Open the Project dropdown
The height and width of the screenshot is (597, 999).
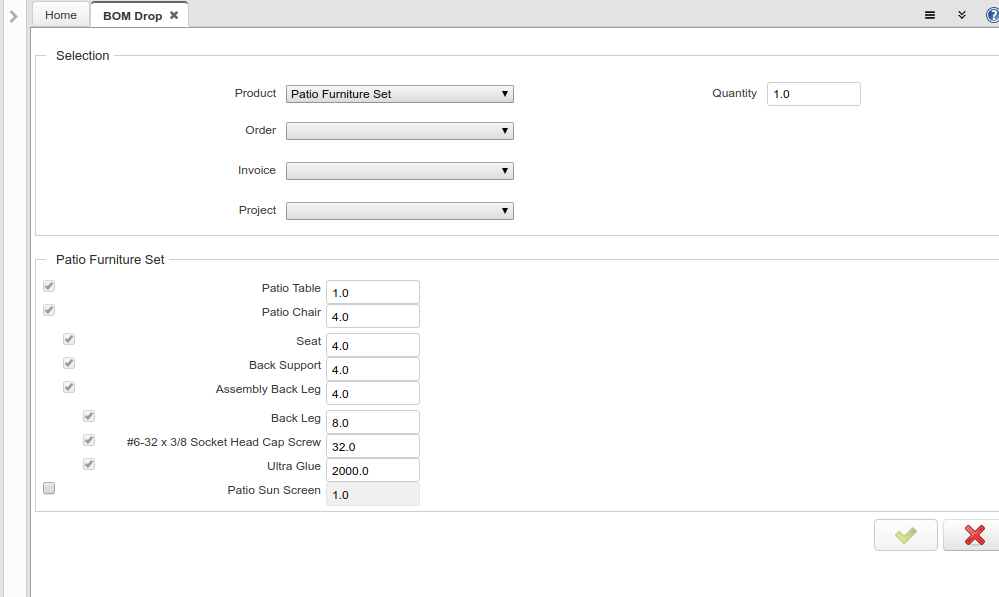399,211
